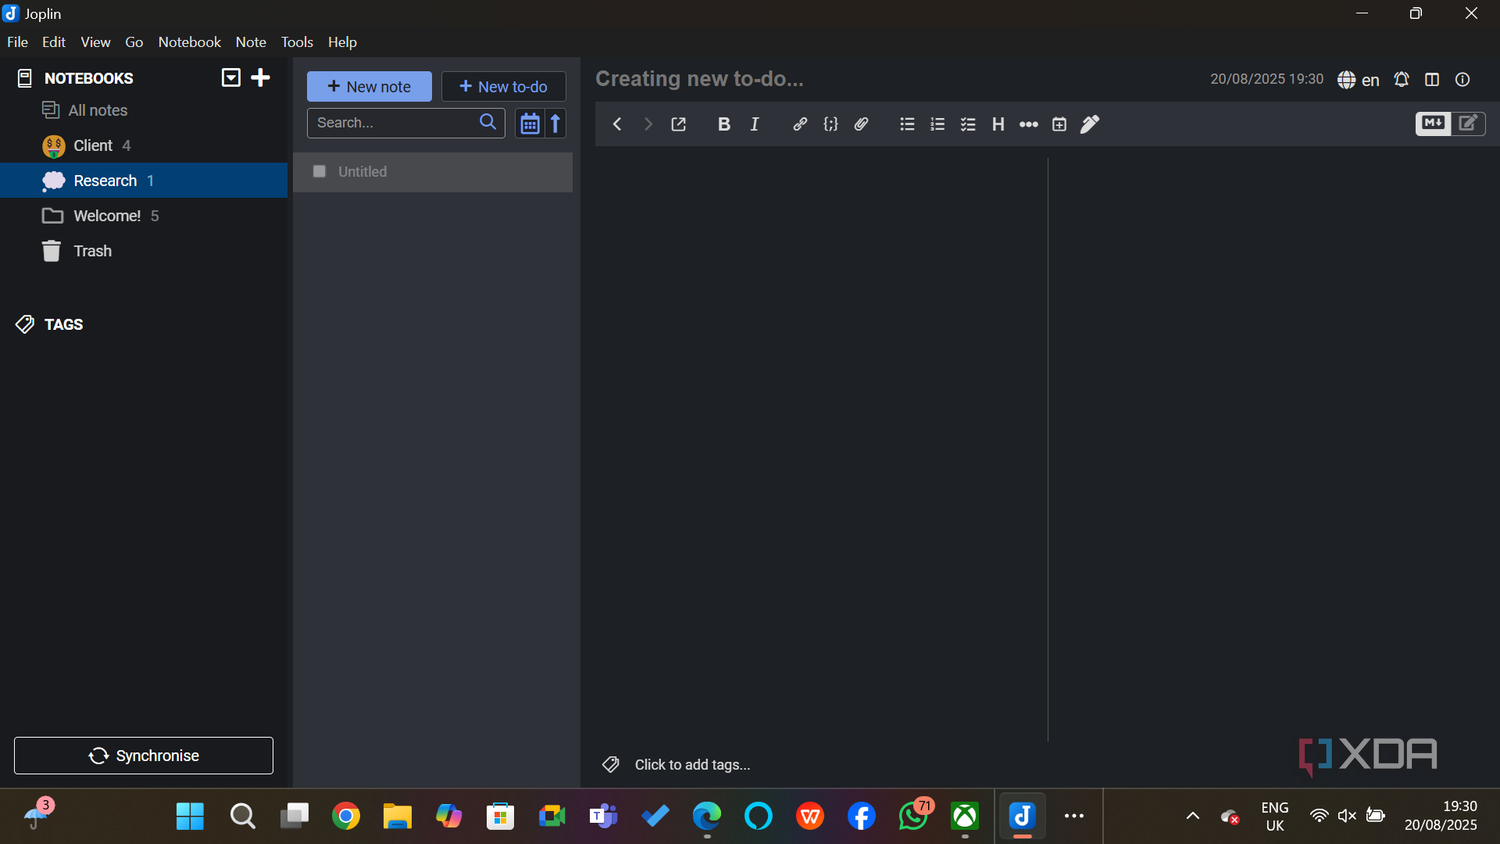
Task: Tick the Untitled to-do checkbox
Action: tap(319, 171)
